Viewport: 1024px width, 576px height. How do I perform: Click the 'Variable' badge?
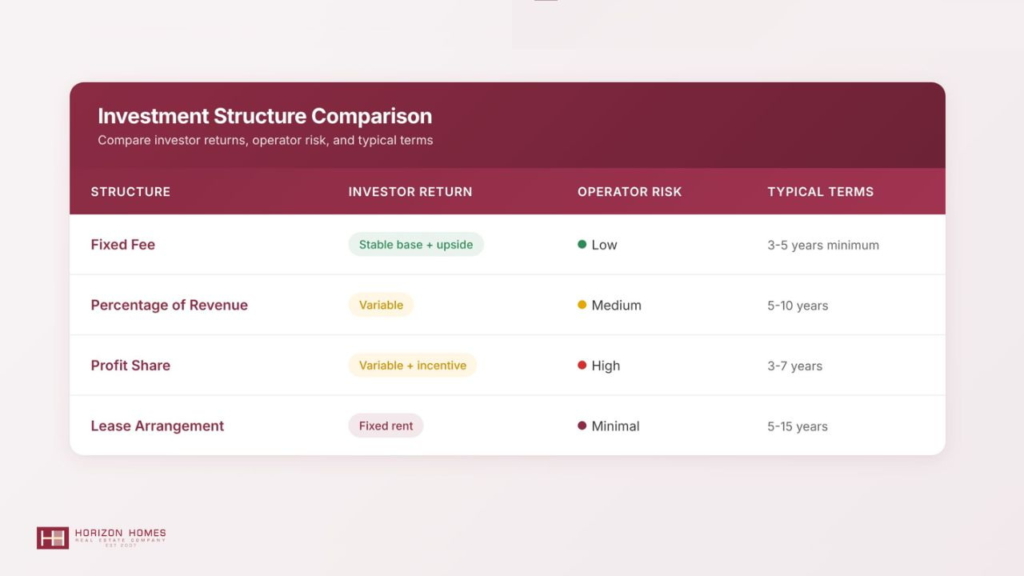pyautogui.click(x=381, y=305)
